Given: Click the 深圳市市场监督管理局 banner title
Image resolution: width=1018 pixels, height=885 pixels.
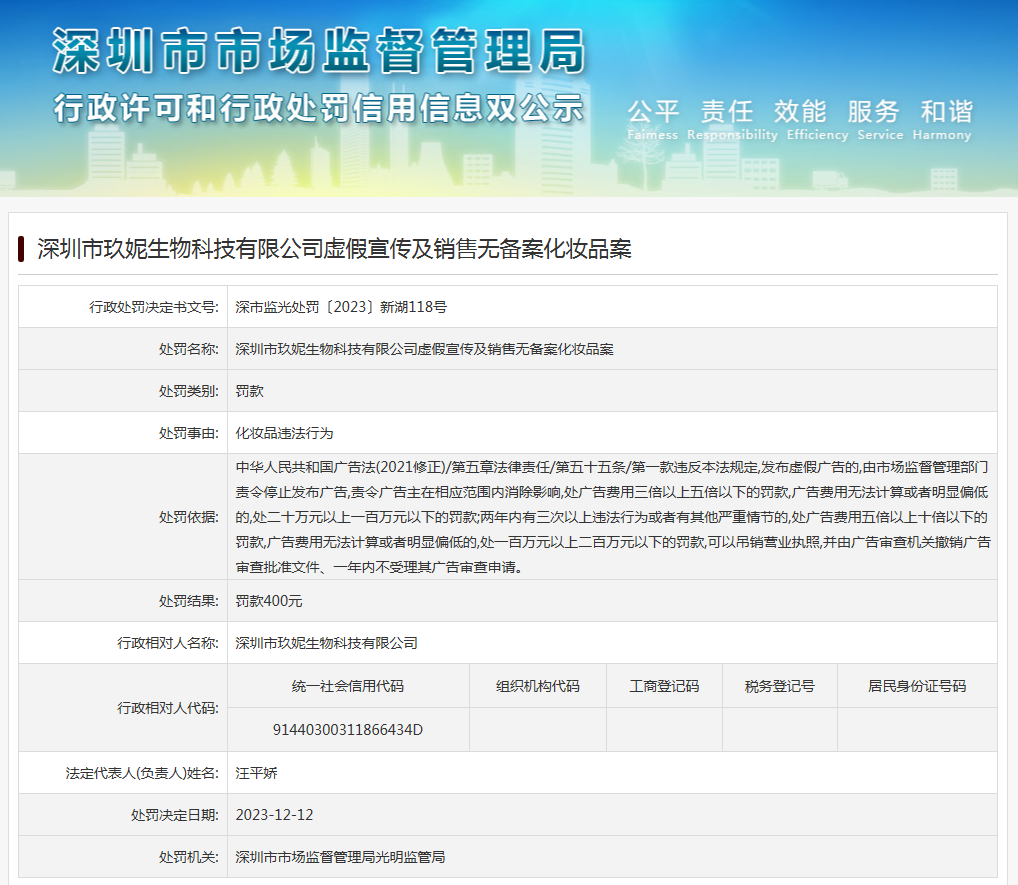Looking at the screenshot, I should click(318, 50).
